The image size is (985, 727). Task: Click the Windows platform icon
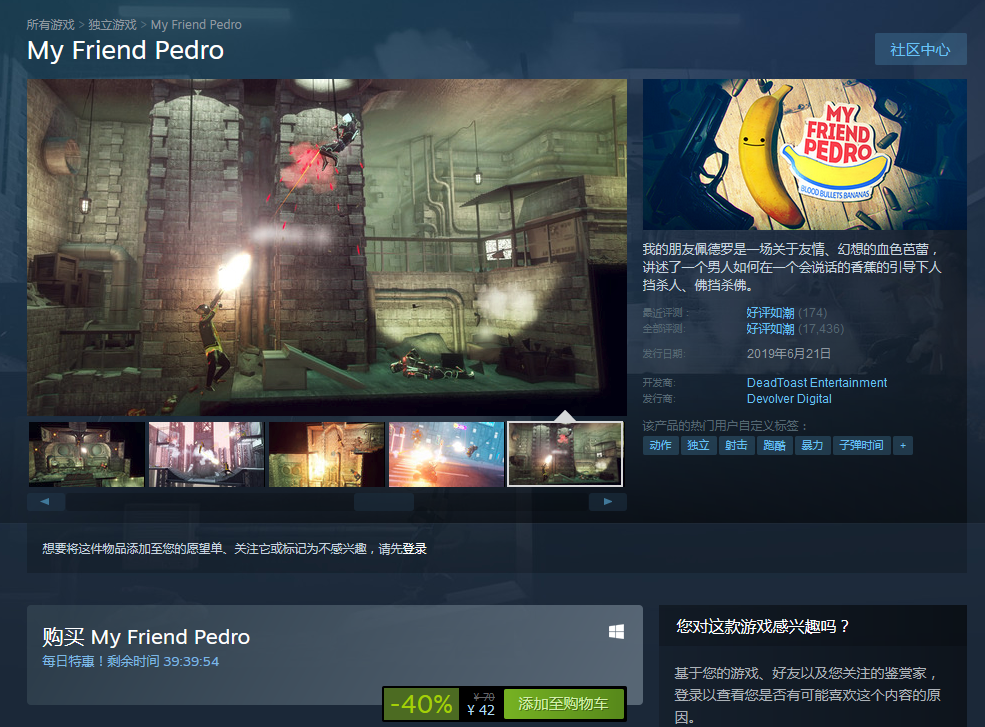point(616,632)
